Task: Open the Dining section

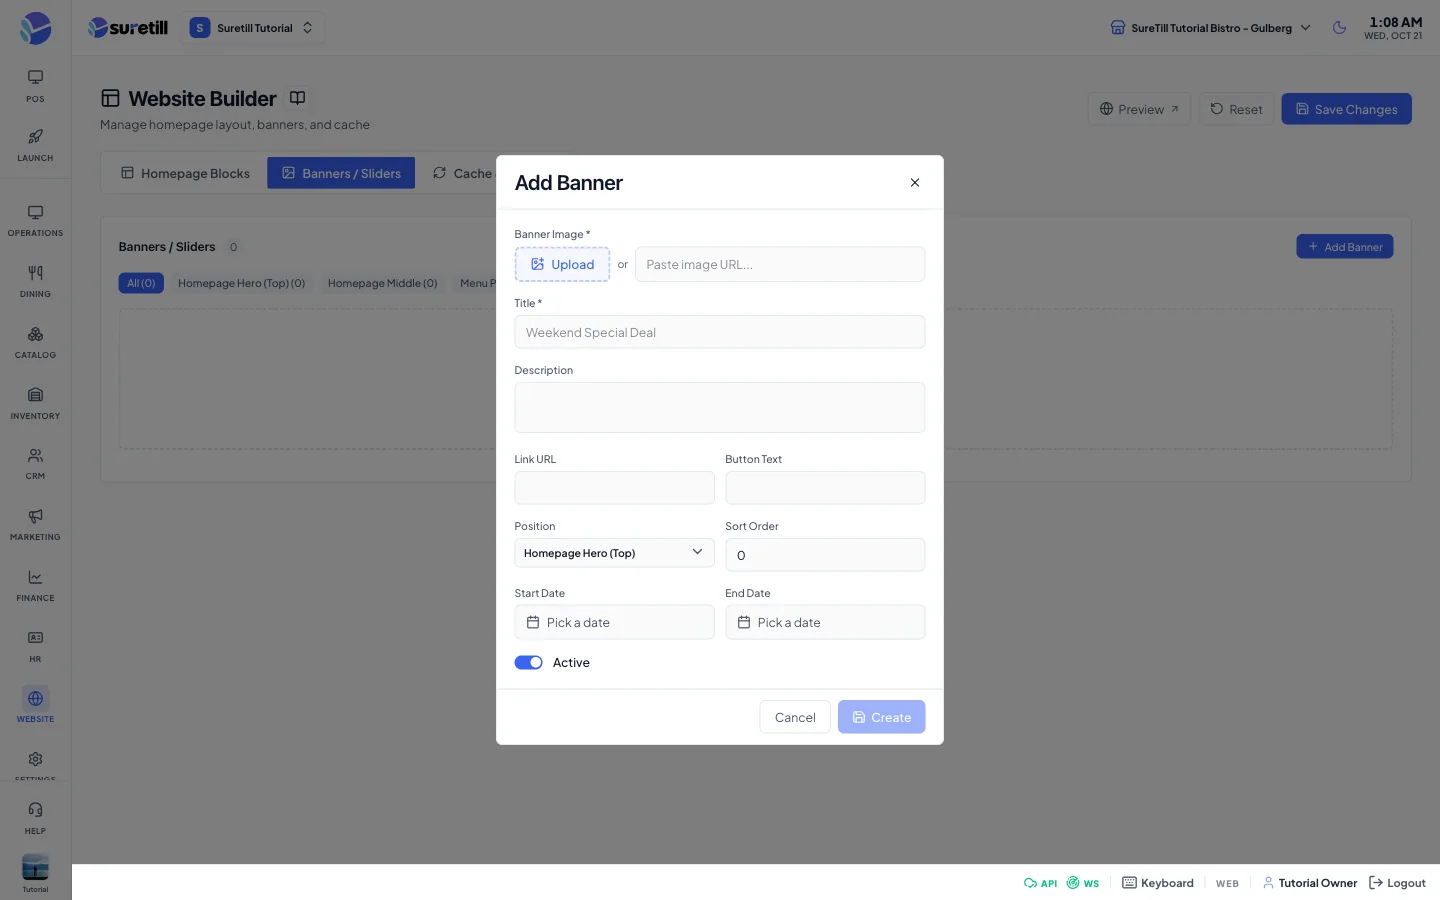Action: (35, 282)
